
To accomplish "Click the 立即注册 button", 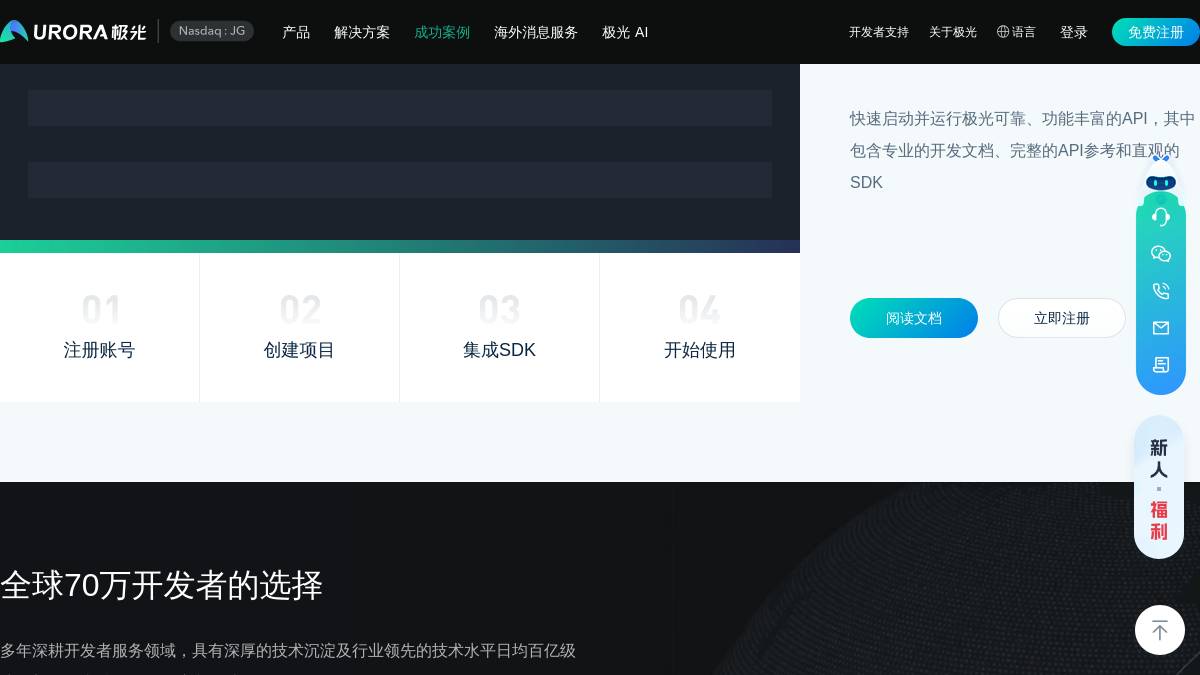I will coord(1062,318).
